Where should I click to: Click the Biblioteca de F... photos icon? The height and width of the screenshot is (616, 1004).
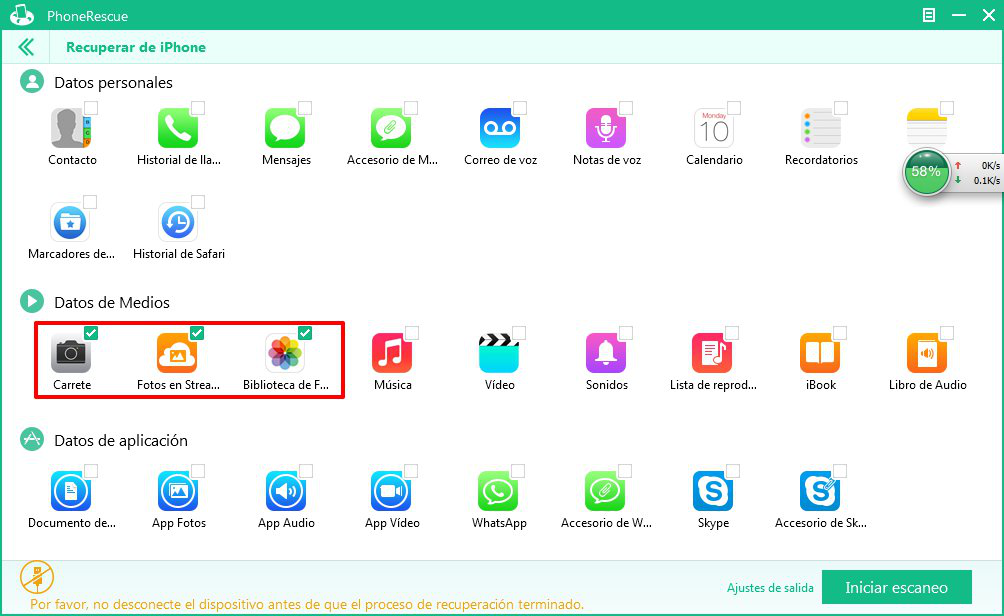click(285, 353)
